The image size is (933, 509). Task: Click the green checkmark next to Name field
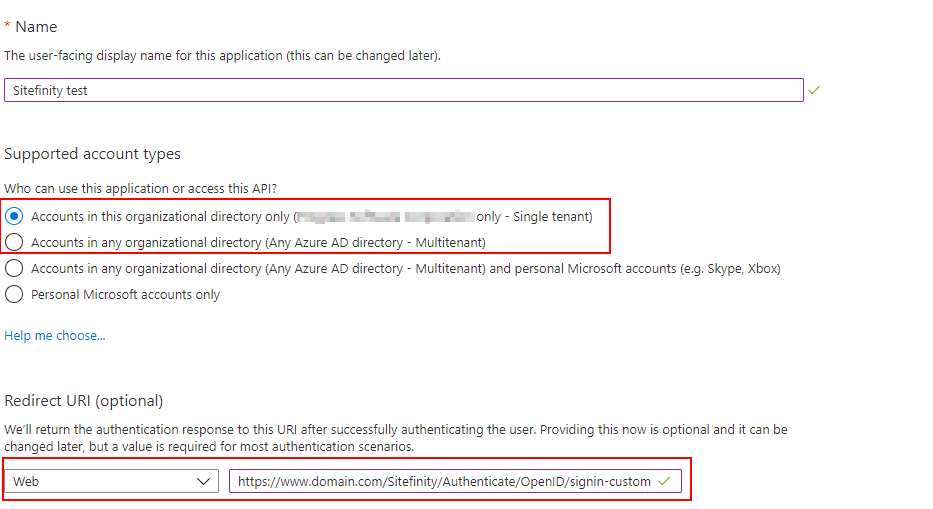[814, 90]
